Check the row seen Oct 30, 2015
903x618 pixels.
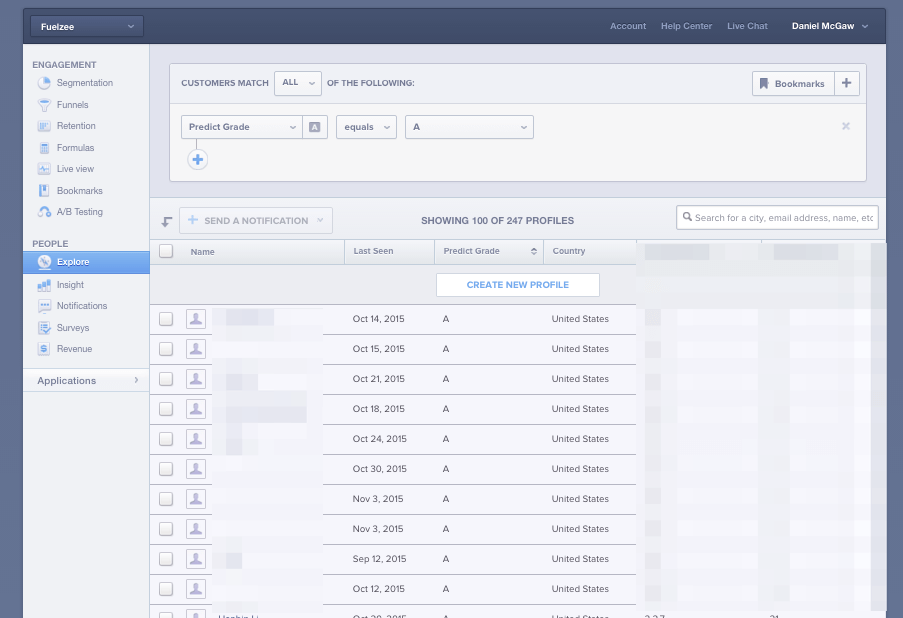(166, 469)
